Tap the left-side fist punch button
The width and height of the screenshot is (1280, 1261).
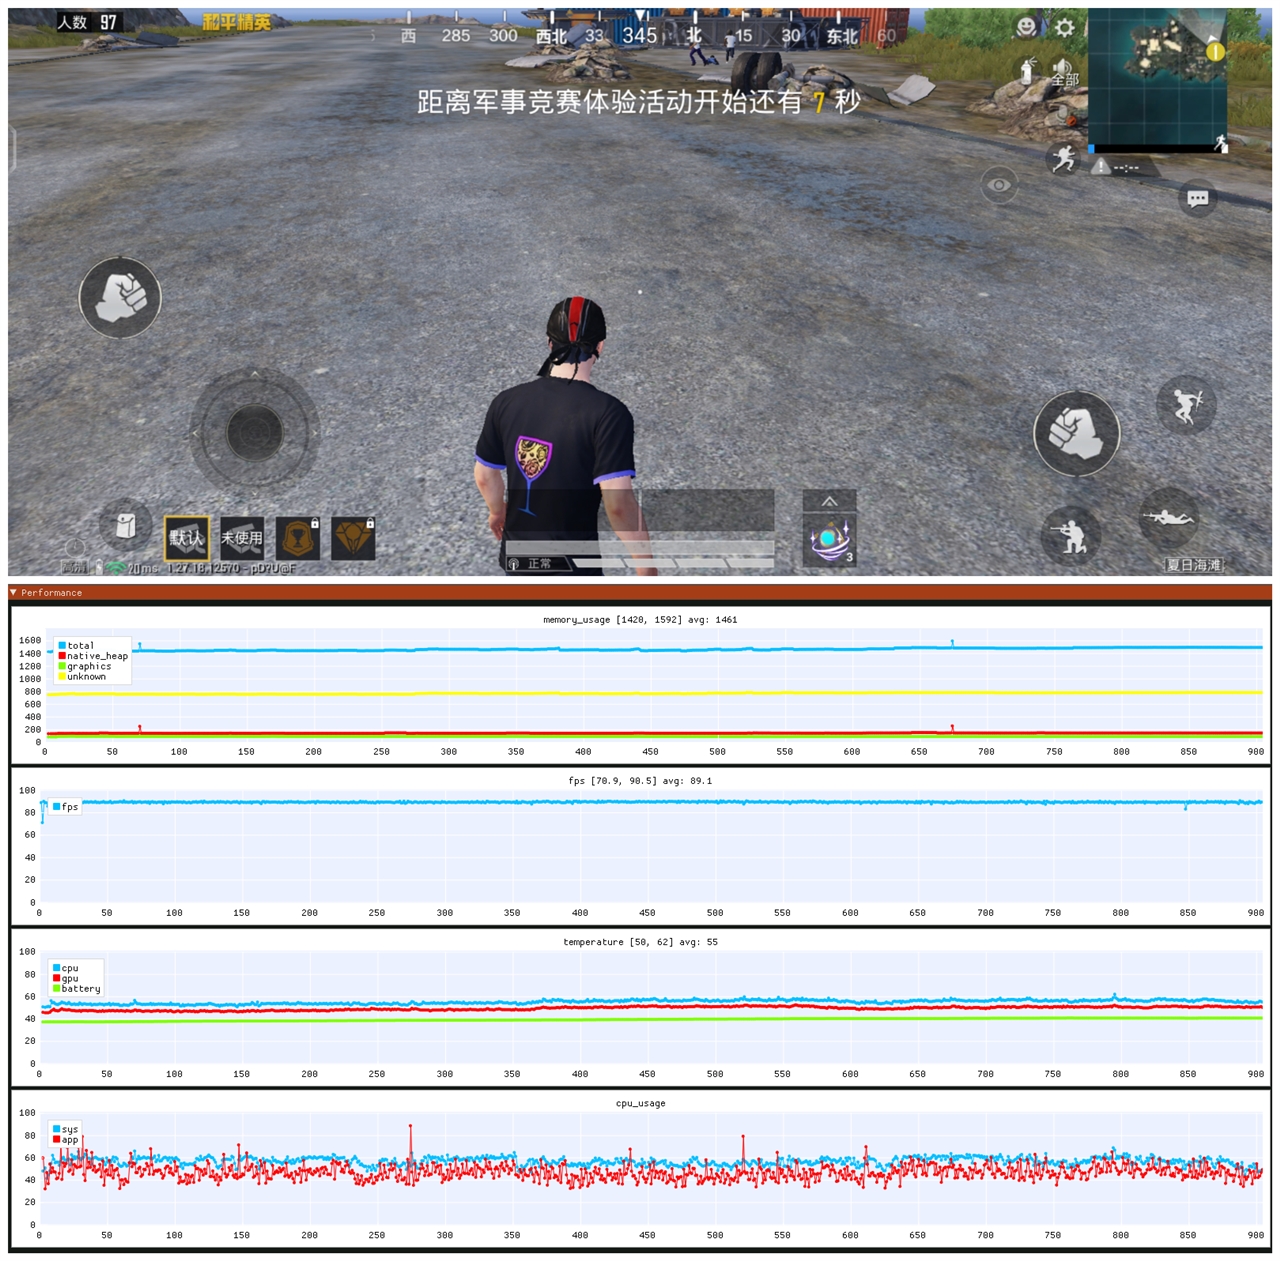click(120, 297)
